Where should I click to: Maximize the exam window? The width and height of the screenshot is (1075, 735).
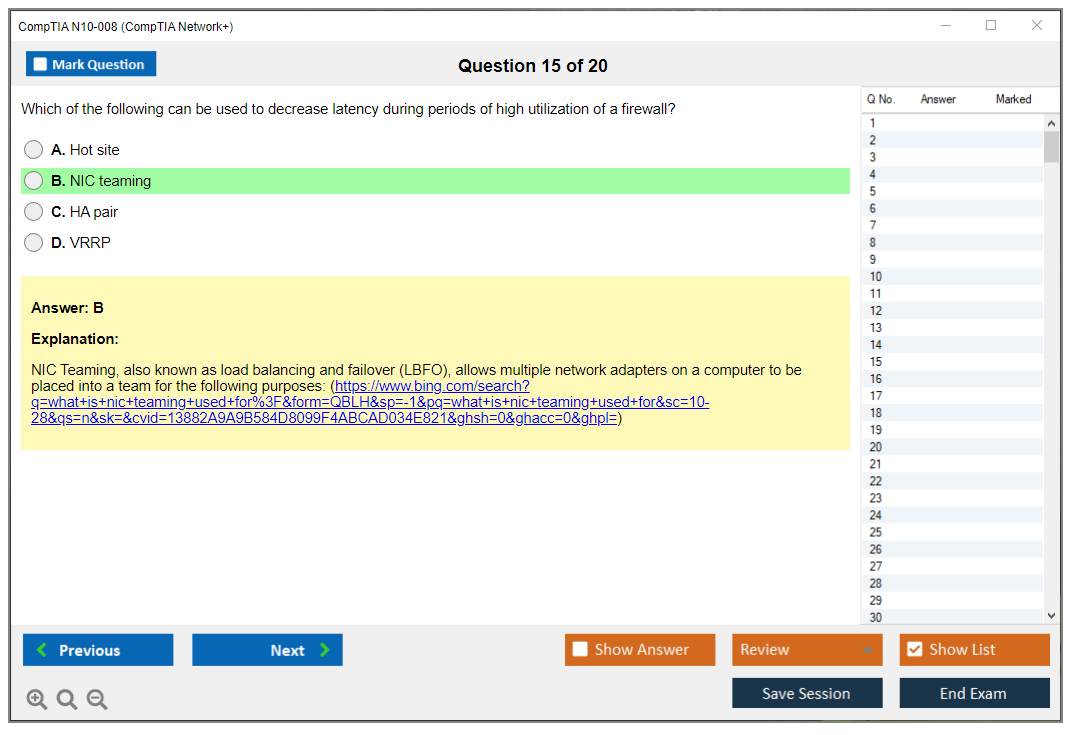pyautogui.click(x=991, y=26)
